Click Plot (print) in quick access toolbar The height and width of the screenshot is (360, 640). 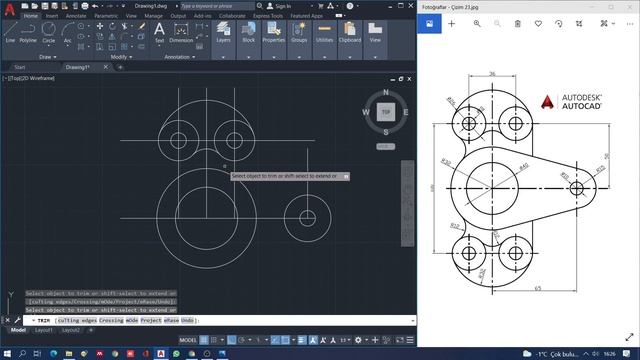tap(85, 6)
